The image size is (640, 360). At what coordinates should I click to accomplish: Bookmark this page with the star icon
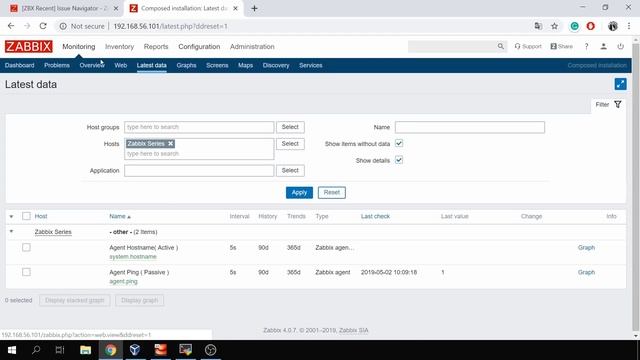(554, 26)
